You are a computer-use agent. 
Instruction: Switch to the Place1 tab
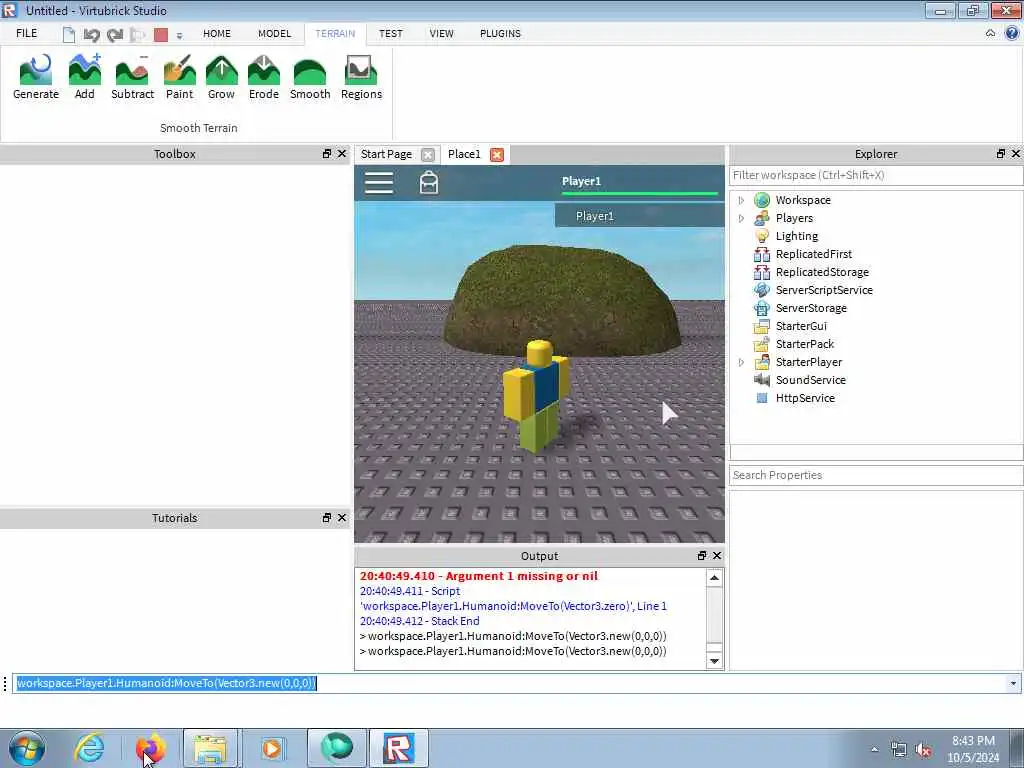coord(464,154)
